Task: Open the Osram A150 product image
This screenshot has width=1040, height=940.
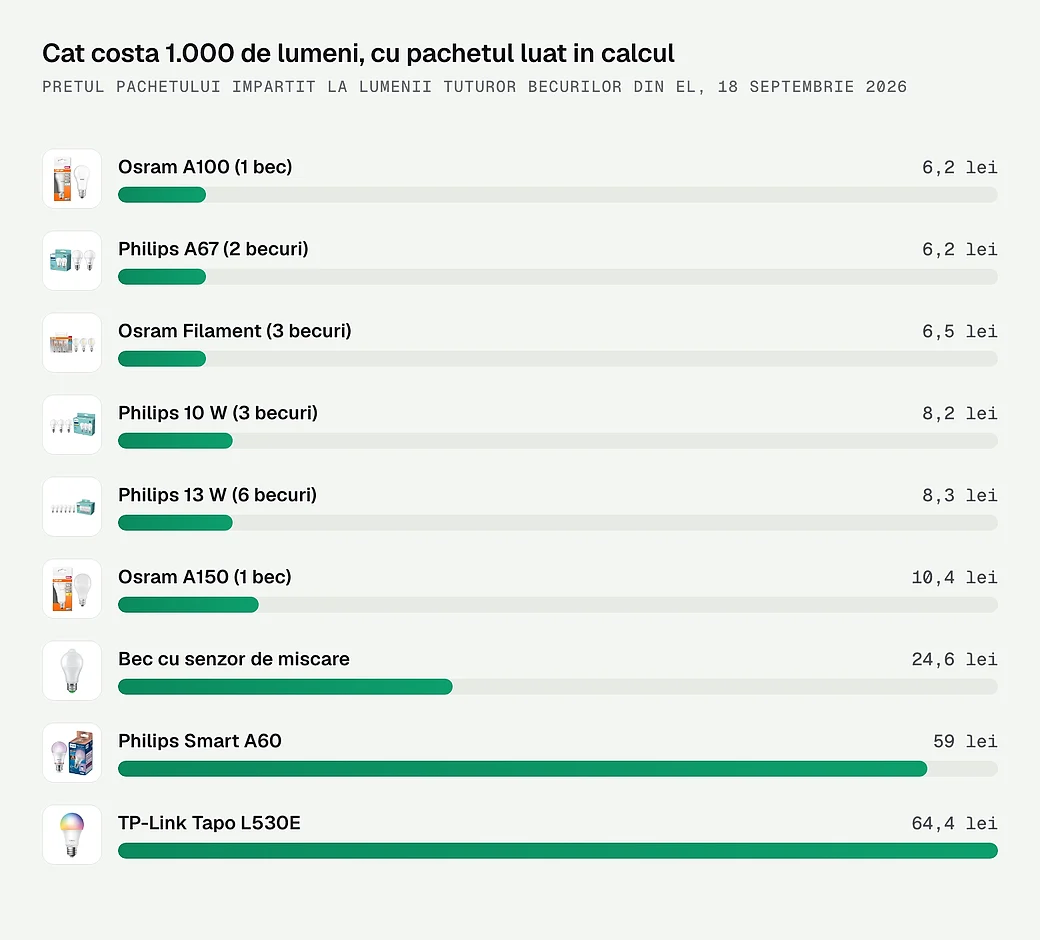Action: tap(72, 588)
